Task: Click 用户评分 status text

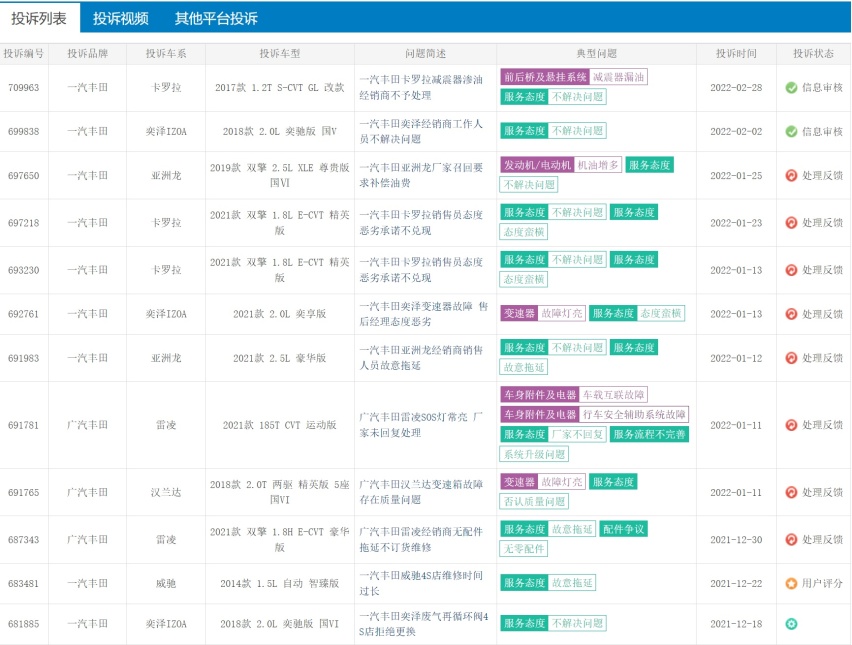Action: point(822,584)
